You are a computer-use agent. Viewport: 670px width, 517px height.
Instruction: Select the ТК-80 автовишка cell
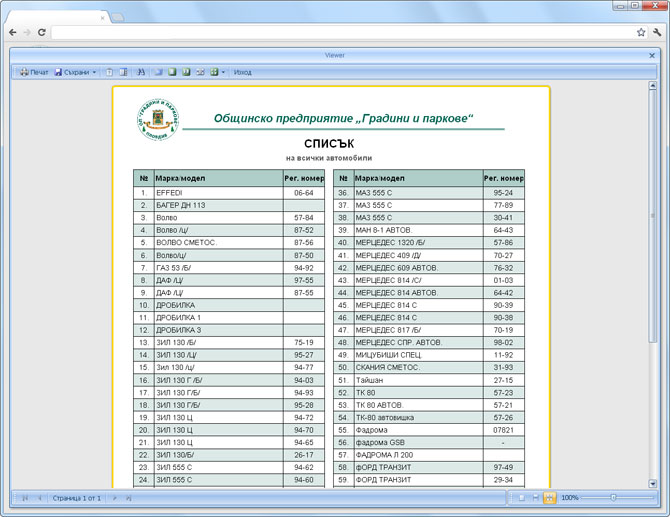[419, 417]
